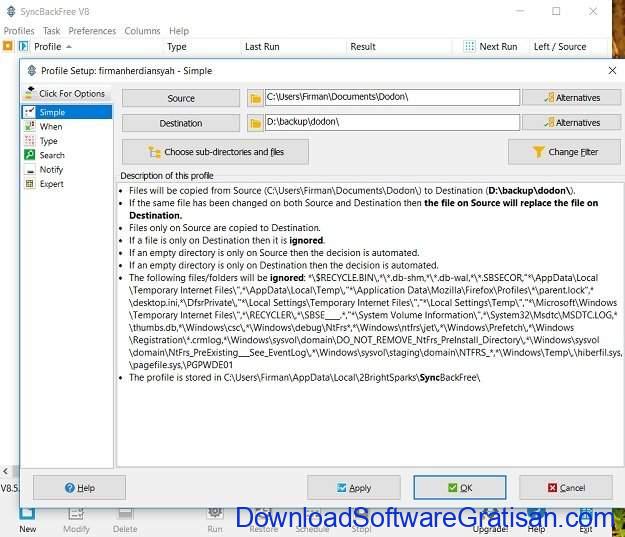Click the Click For Options button
Viewport: 625px width, 537px height.
(x=65, y=93)
